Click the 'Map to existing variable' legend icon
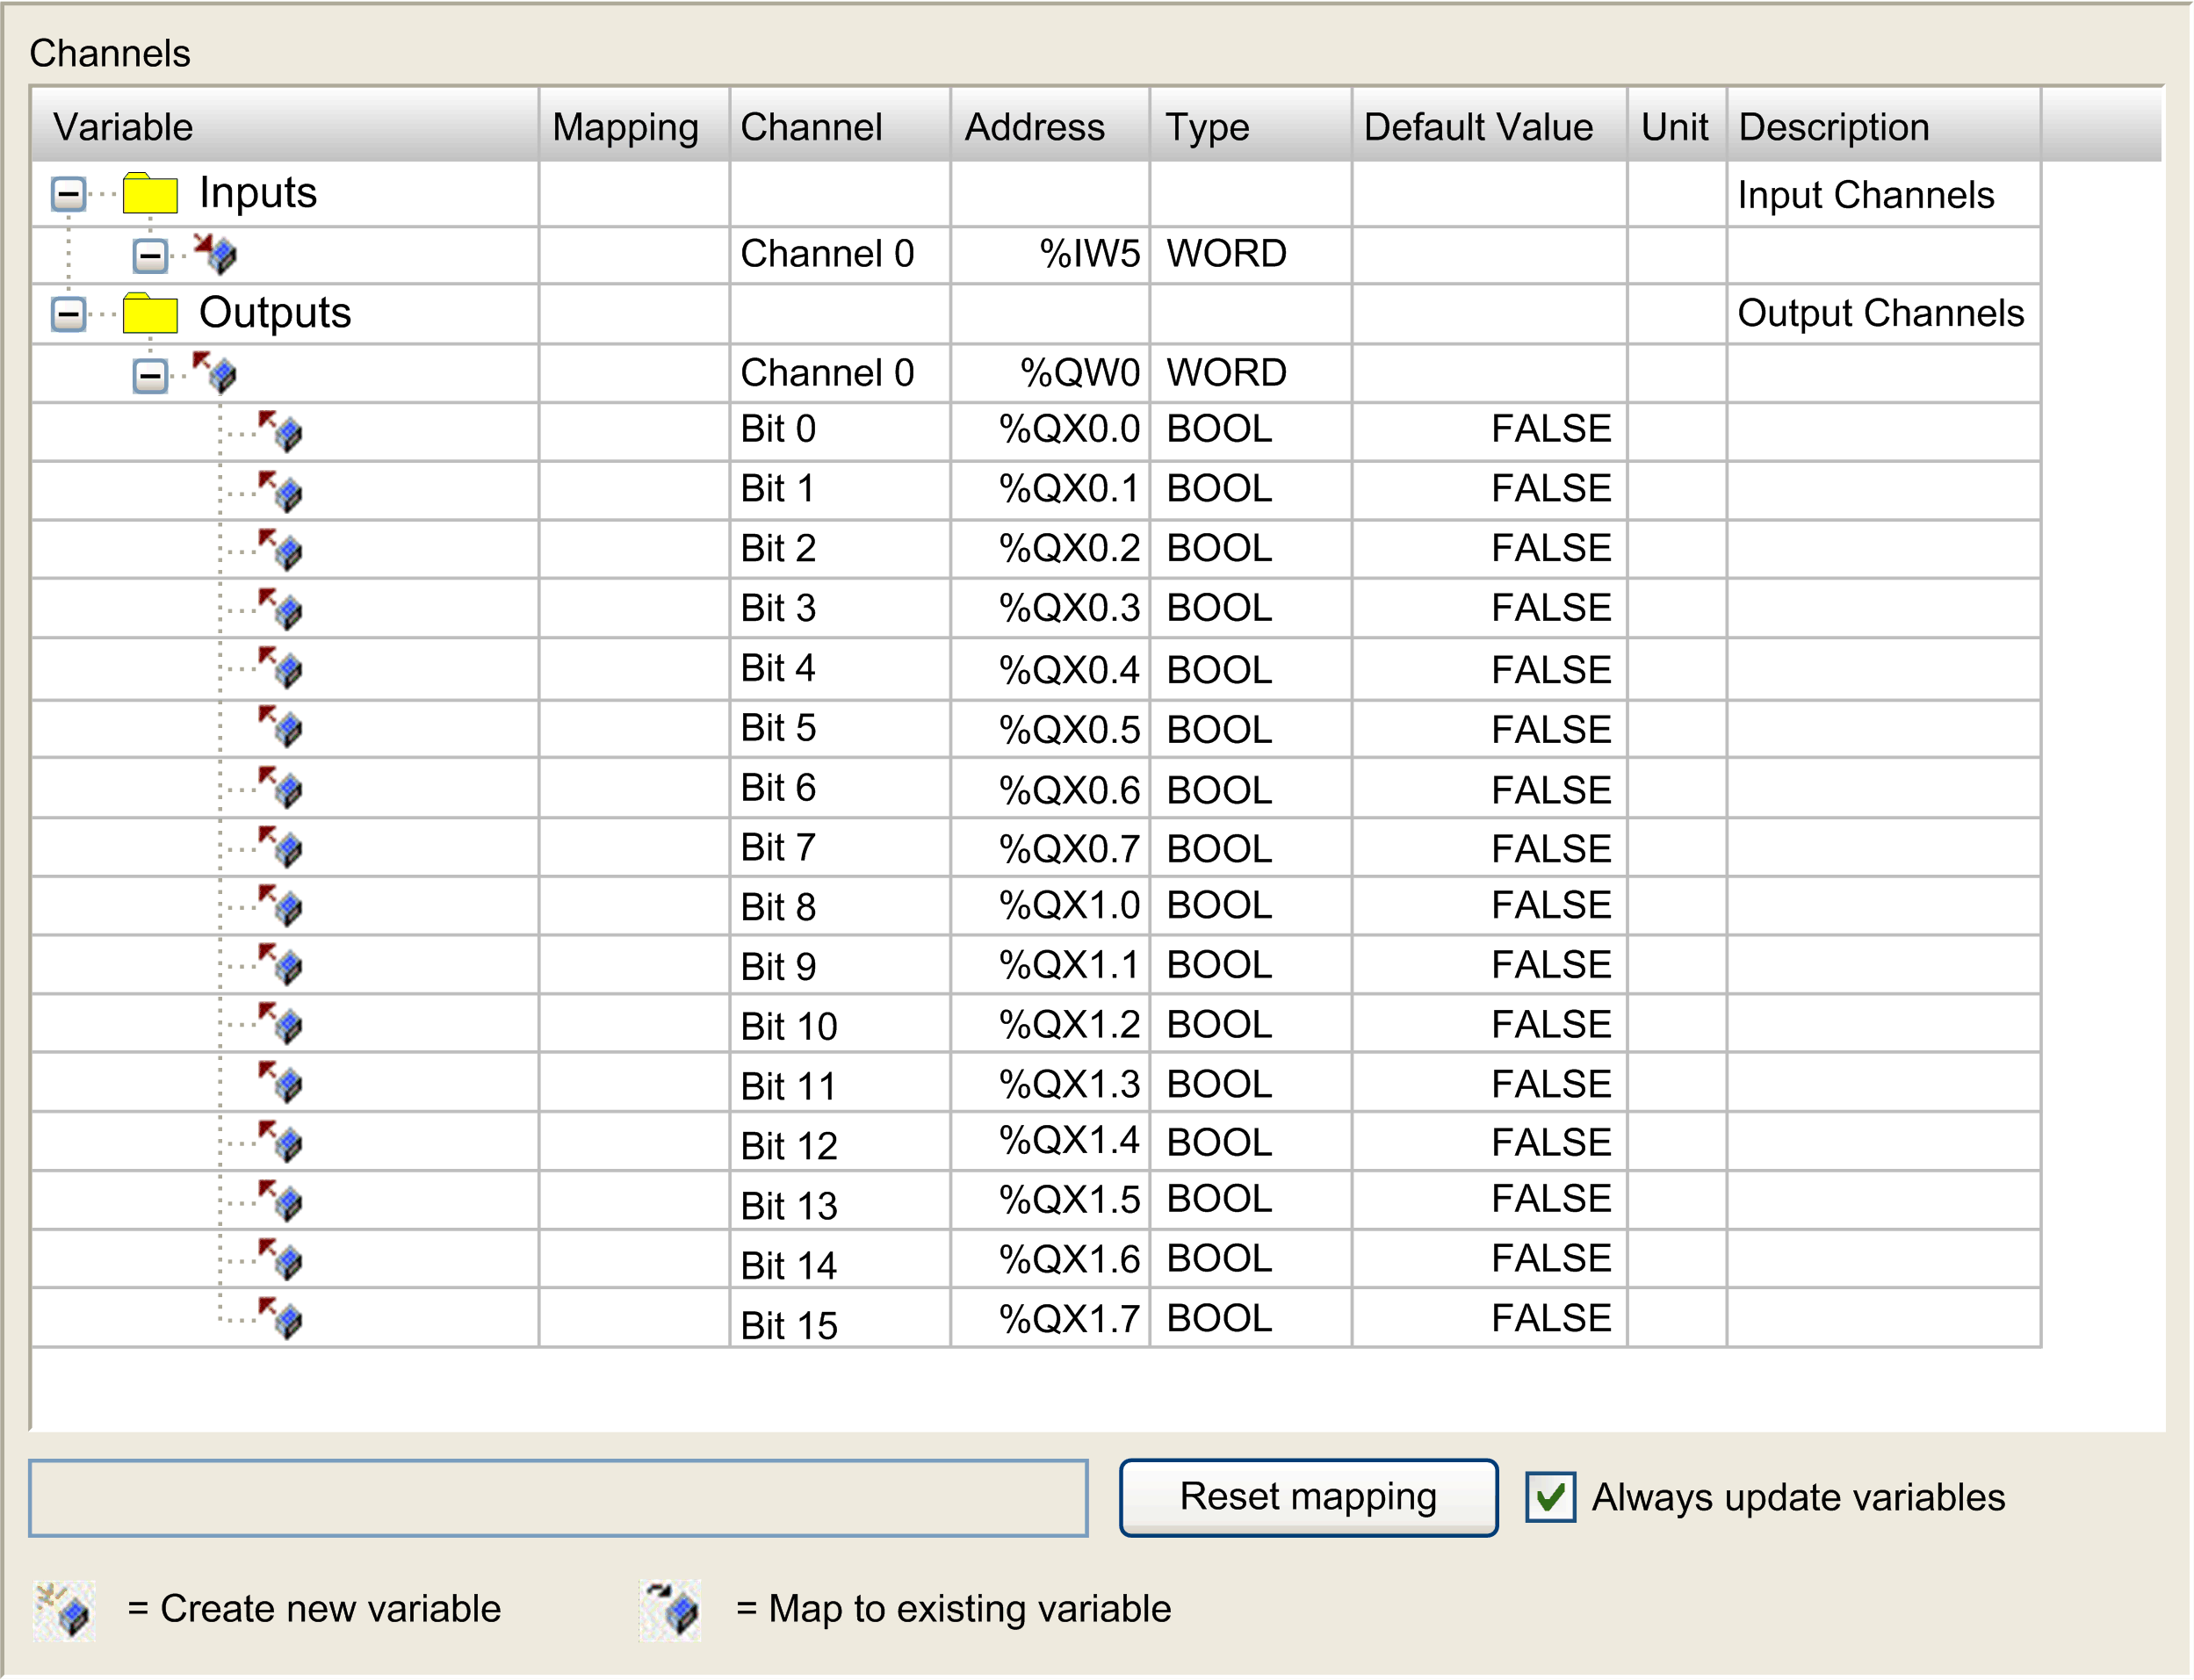Viewport: 2194px width, 1680px height. [x=671, y=1609]
